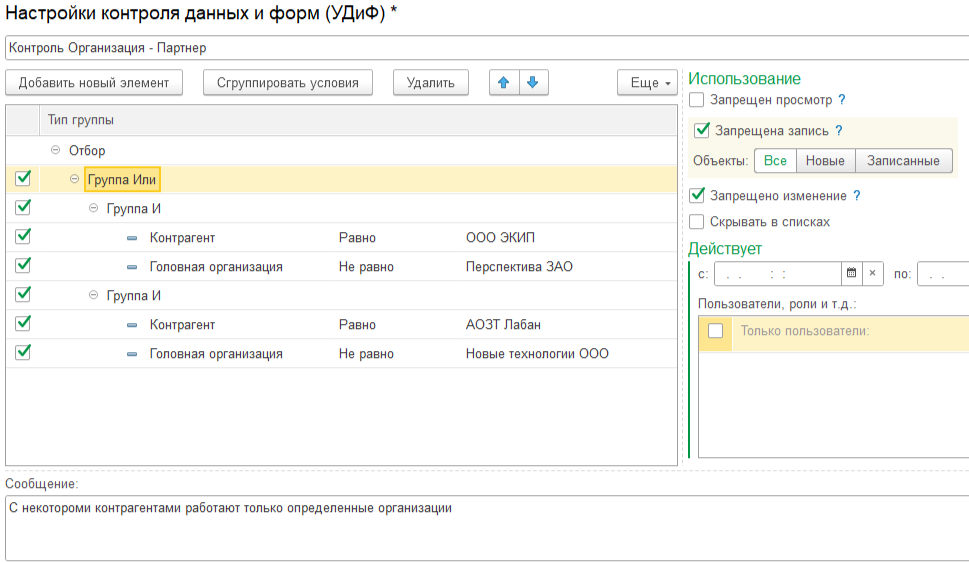Click the Удалить button
This screenshot has height=563, width=969.
431,83
